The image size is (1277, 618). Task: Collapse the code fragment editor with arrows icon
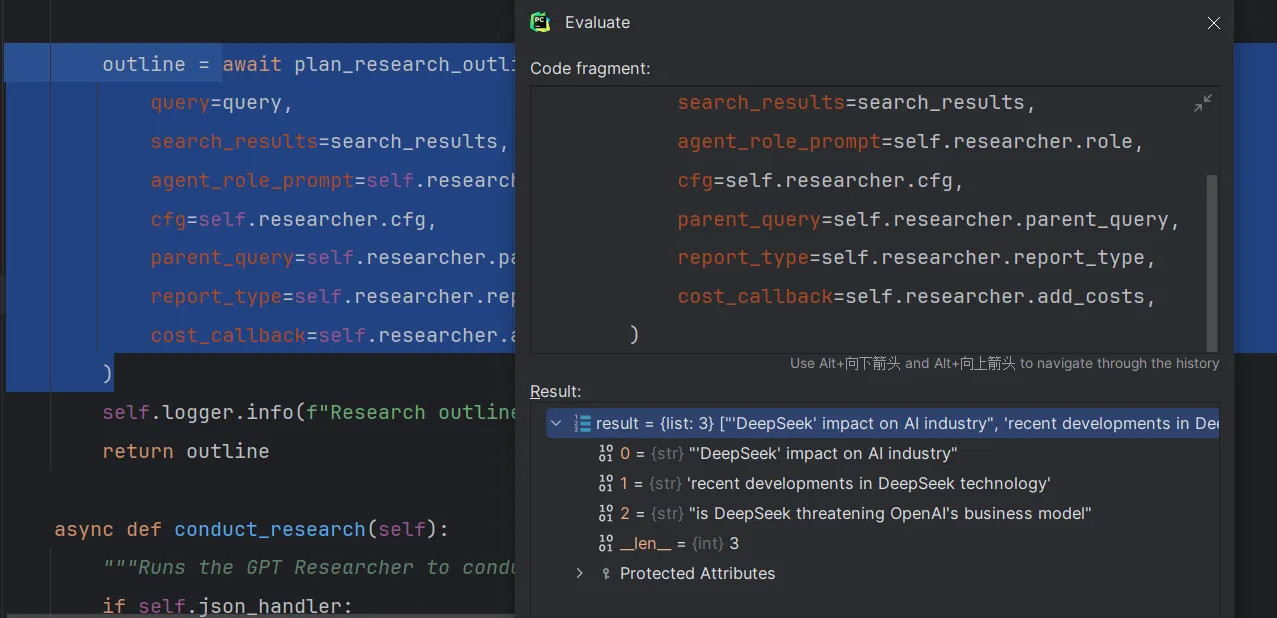click(1203, 103)
